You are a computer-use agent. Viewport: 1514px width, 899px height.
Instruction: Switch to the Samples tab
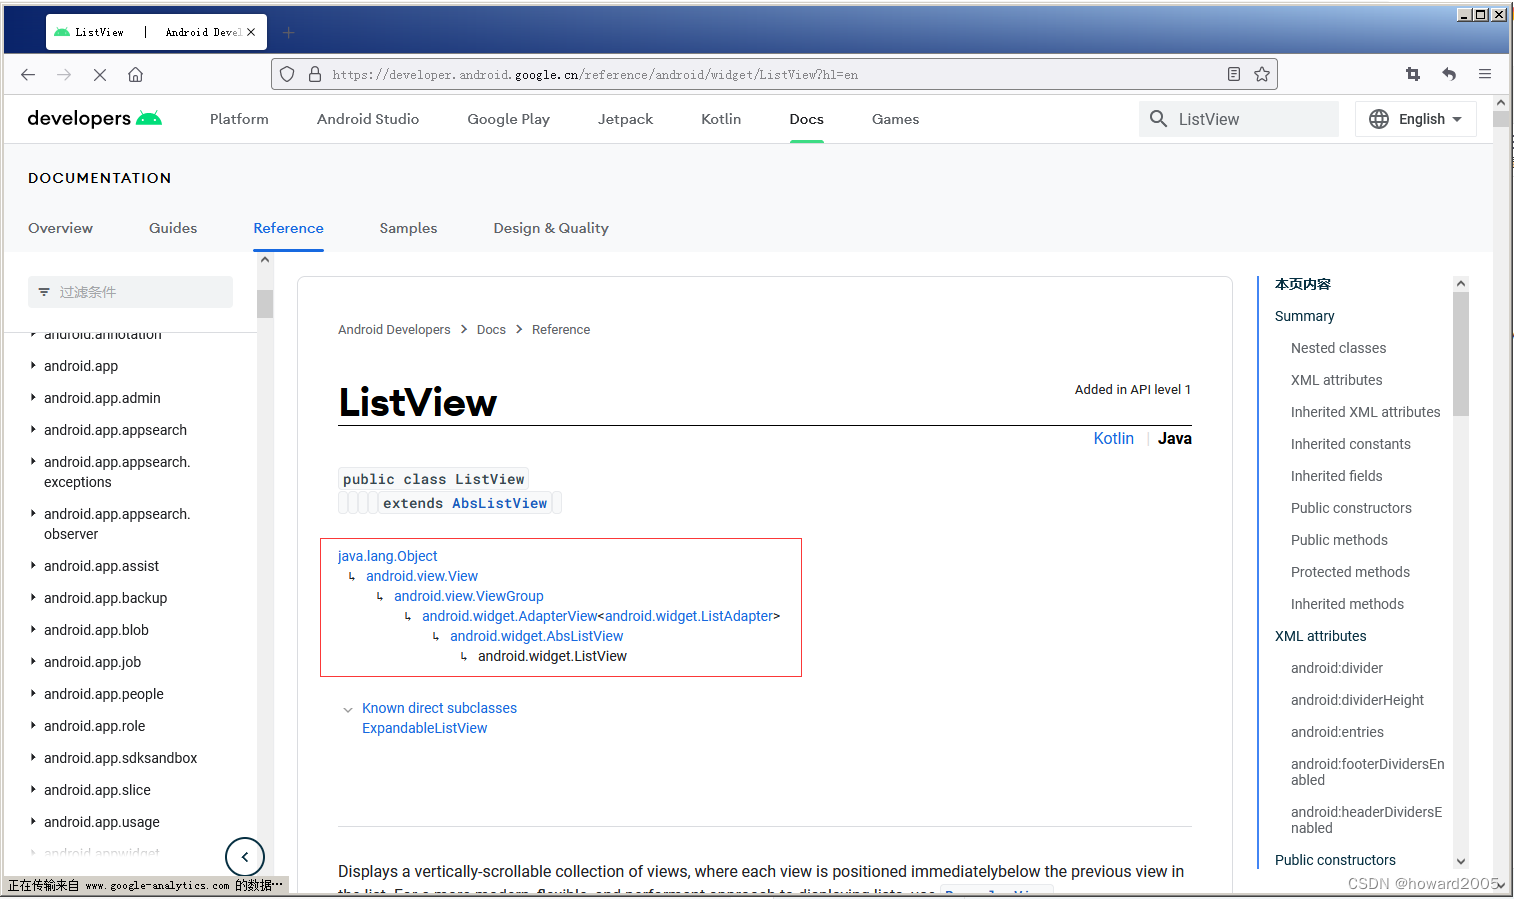tap(408, 228)
